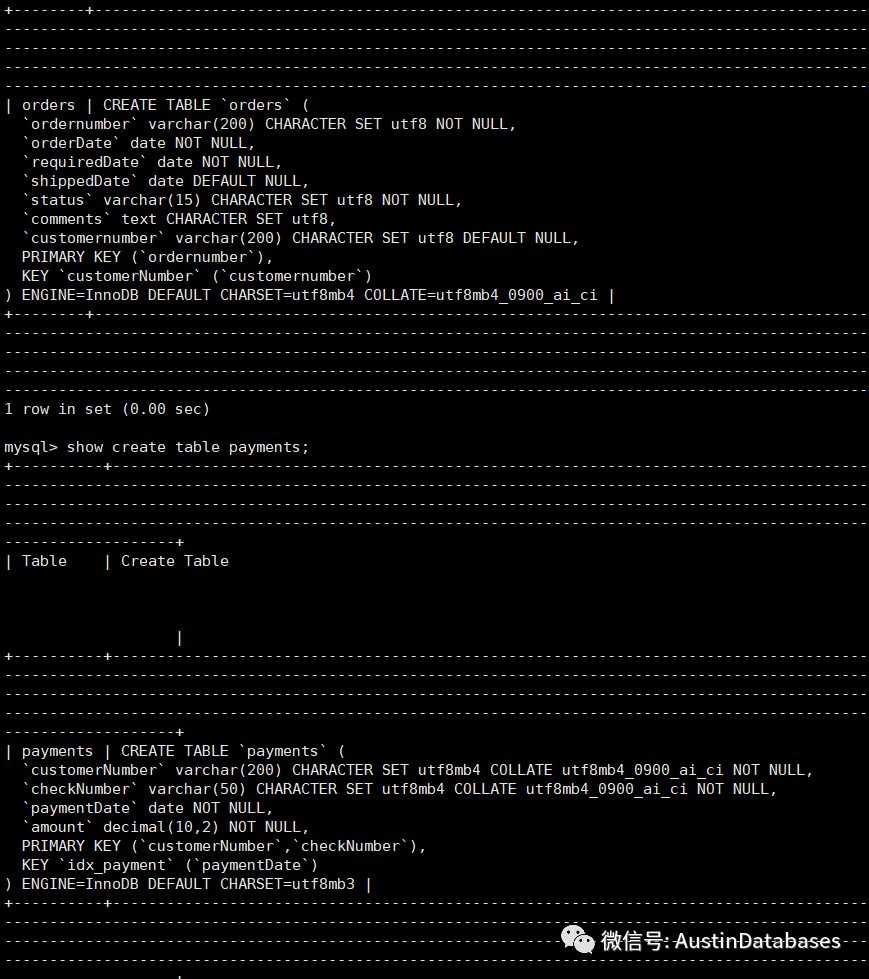869x979 pixels.
Task: Click the KEY `idx_payment` index line
Action: click(x=170, y=865)
